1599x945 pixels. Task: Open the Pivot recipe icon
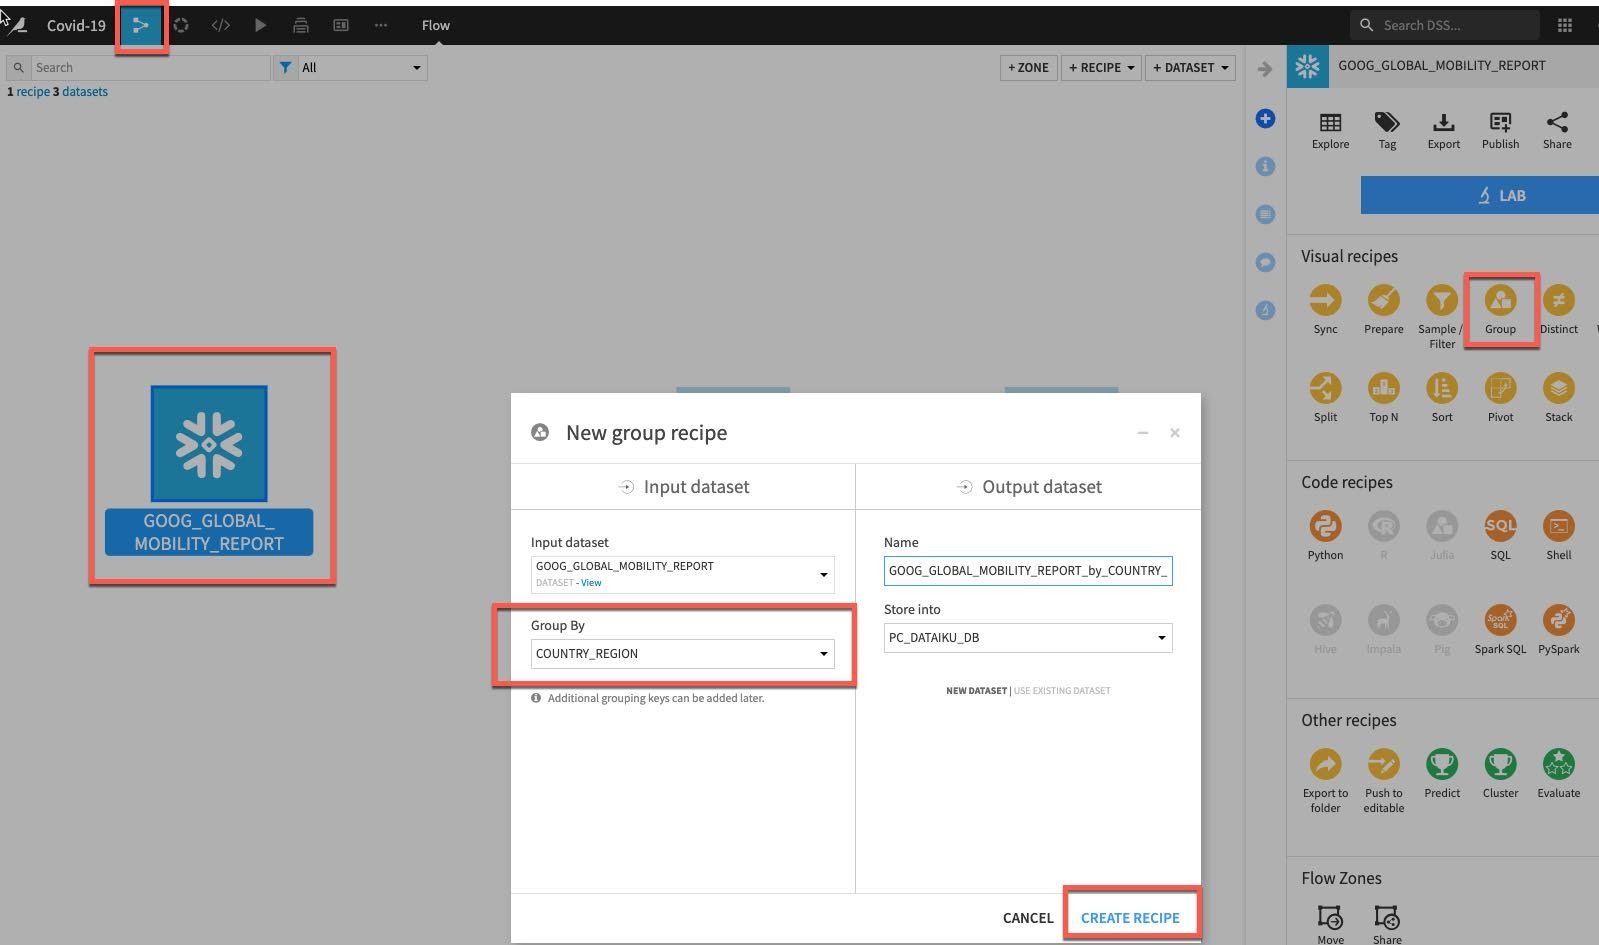point(1500,389)
